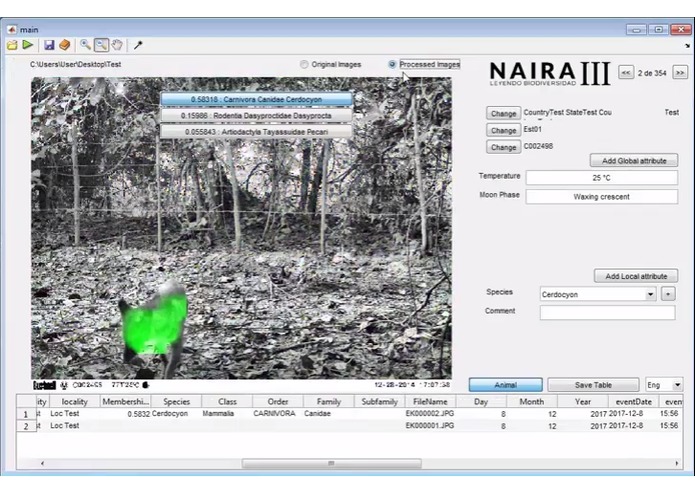Click the Comment input field

tap(607, 312)
